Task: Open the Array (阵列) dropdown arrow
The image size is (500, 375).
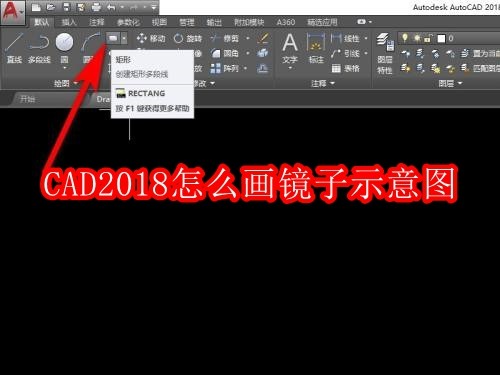Action: (x=246, y=68)
